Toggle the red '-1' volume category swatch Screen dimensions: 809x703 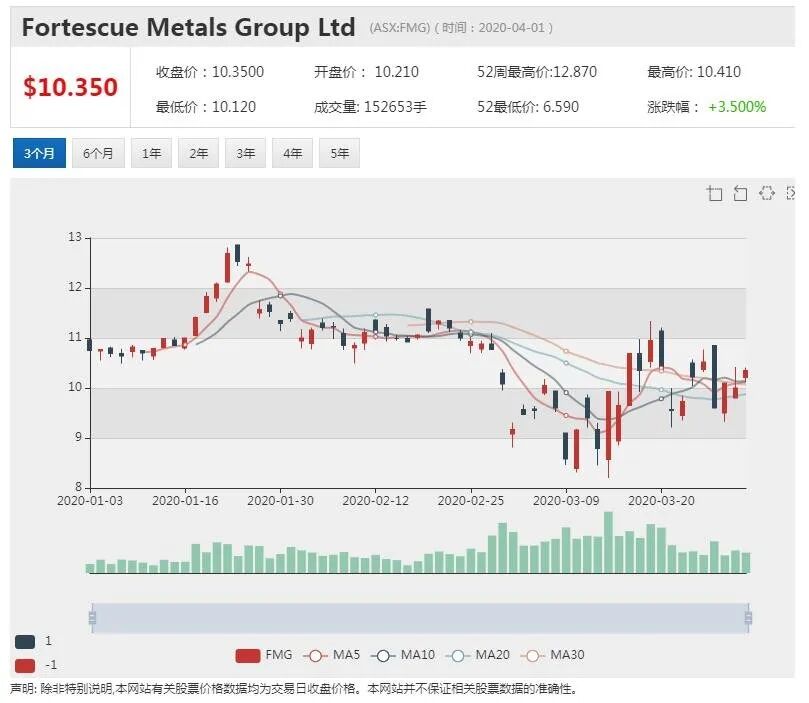(25, 665)
